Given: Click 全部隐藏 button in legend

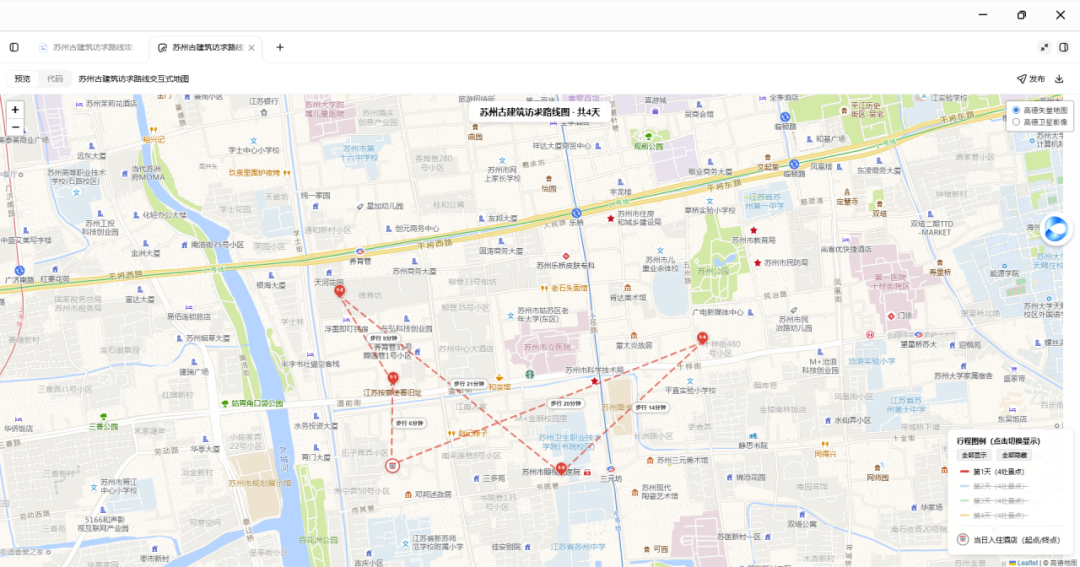Looking at the screenshot, I should pos(1014,455).
